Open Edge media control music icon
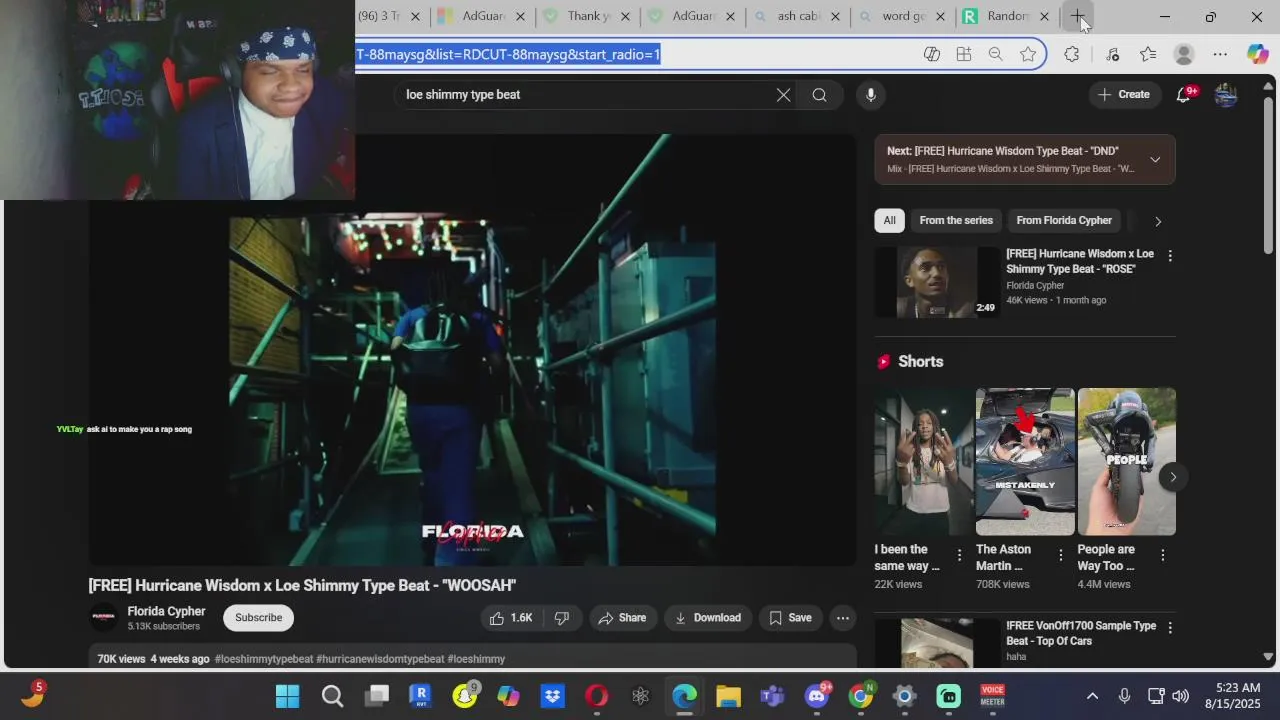Screen dimensions: 1280x720 click(x=1113, y=54)
